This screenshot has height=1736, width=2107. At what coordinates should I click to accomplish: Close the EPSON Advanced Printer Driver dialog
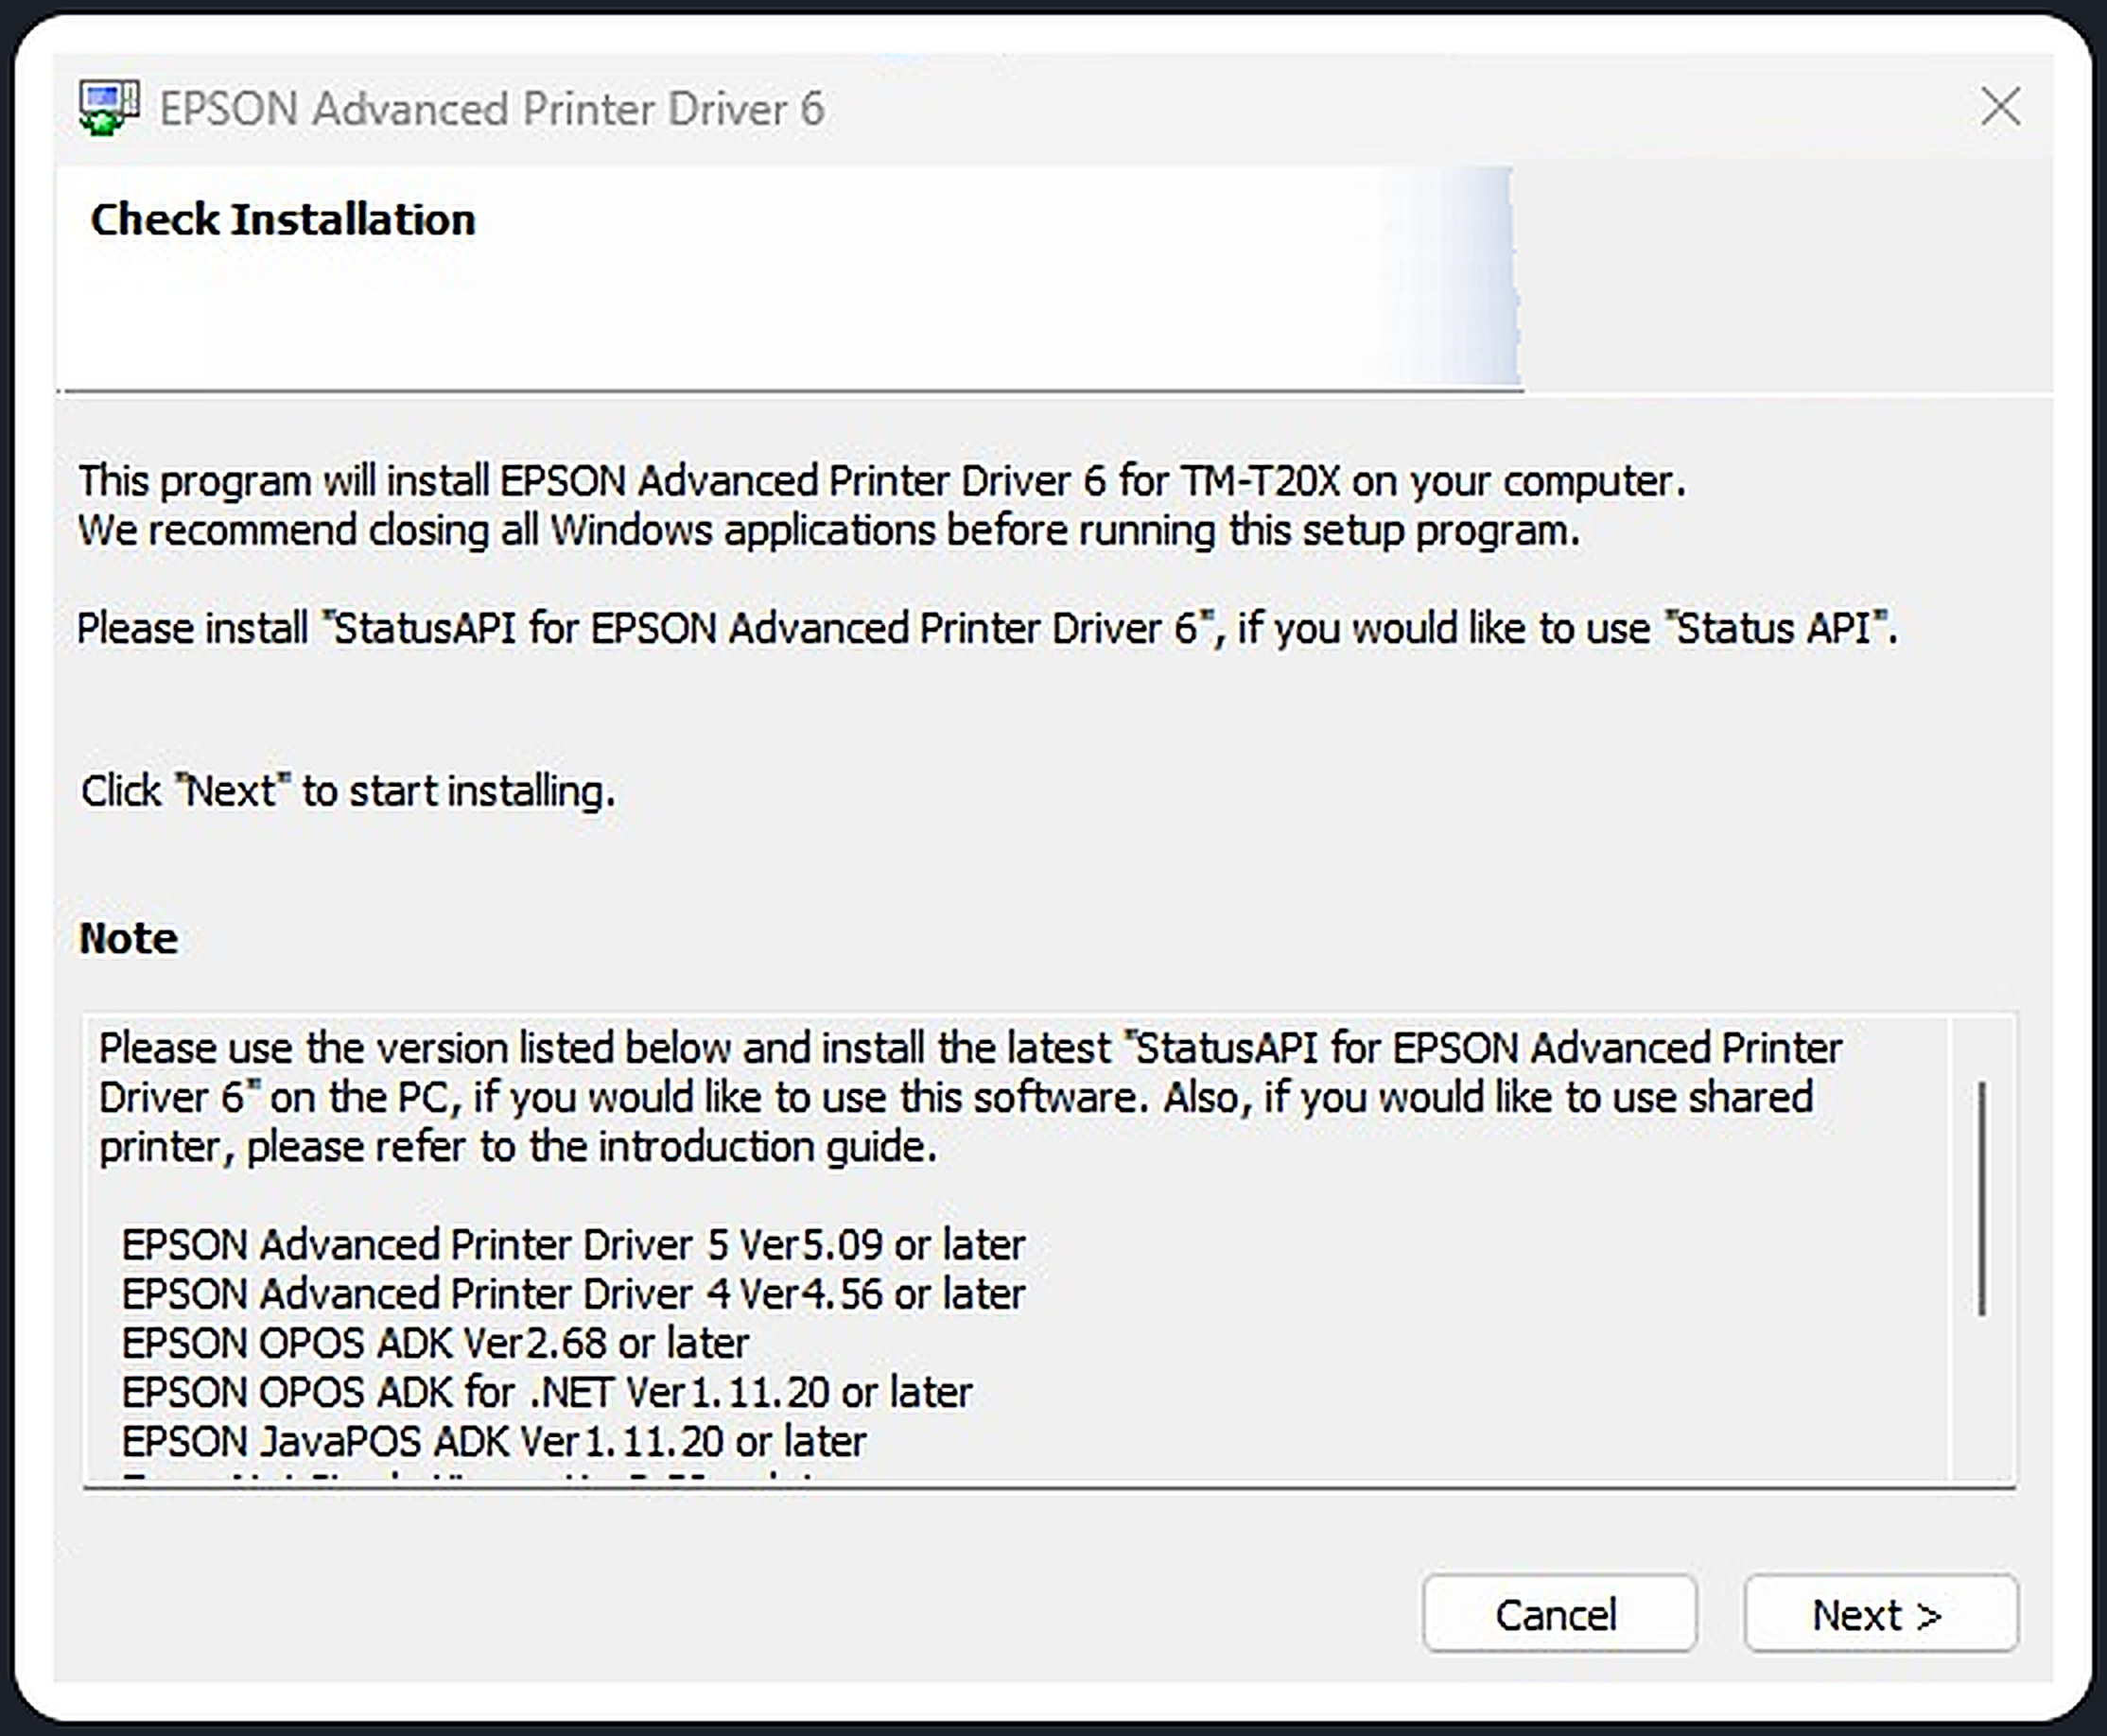(x=2000, y=106)
